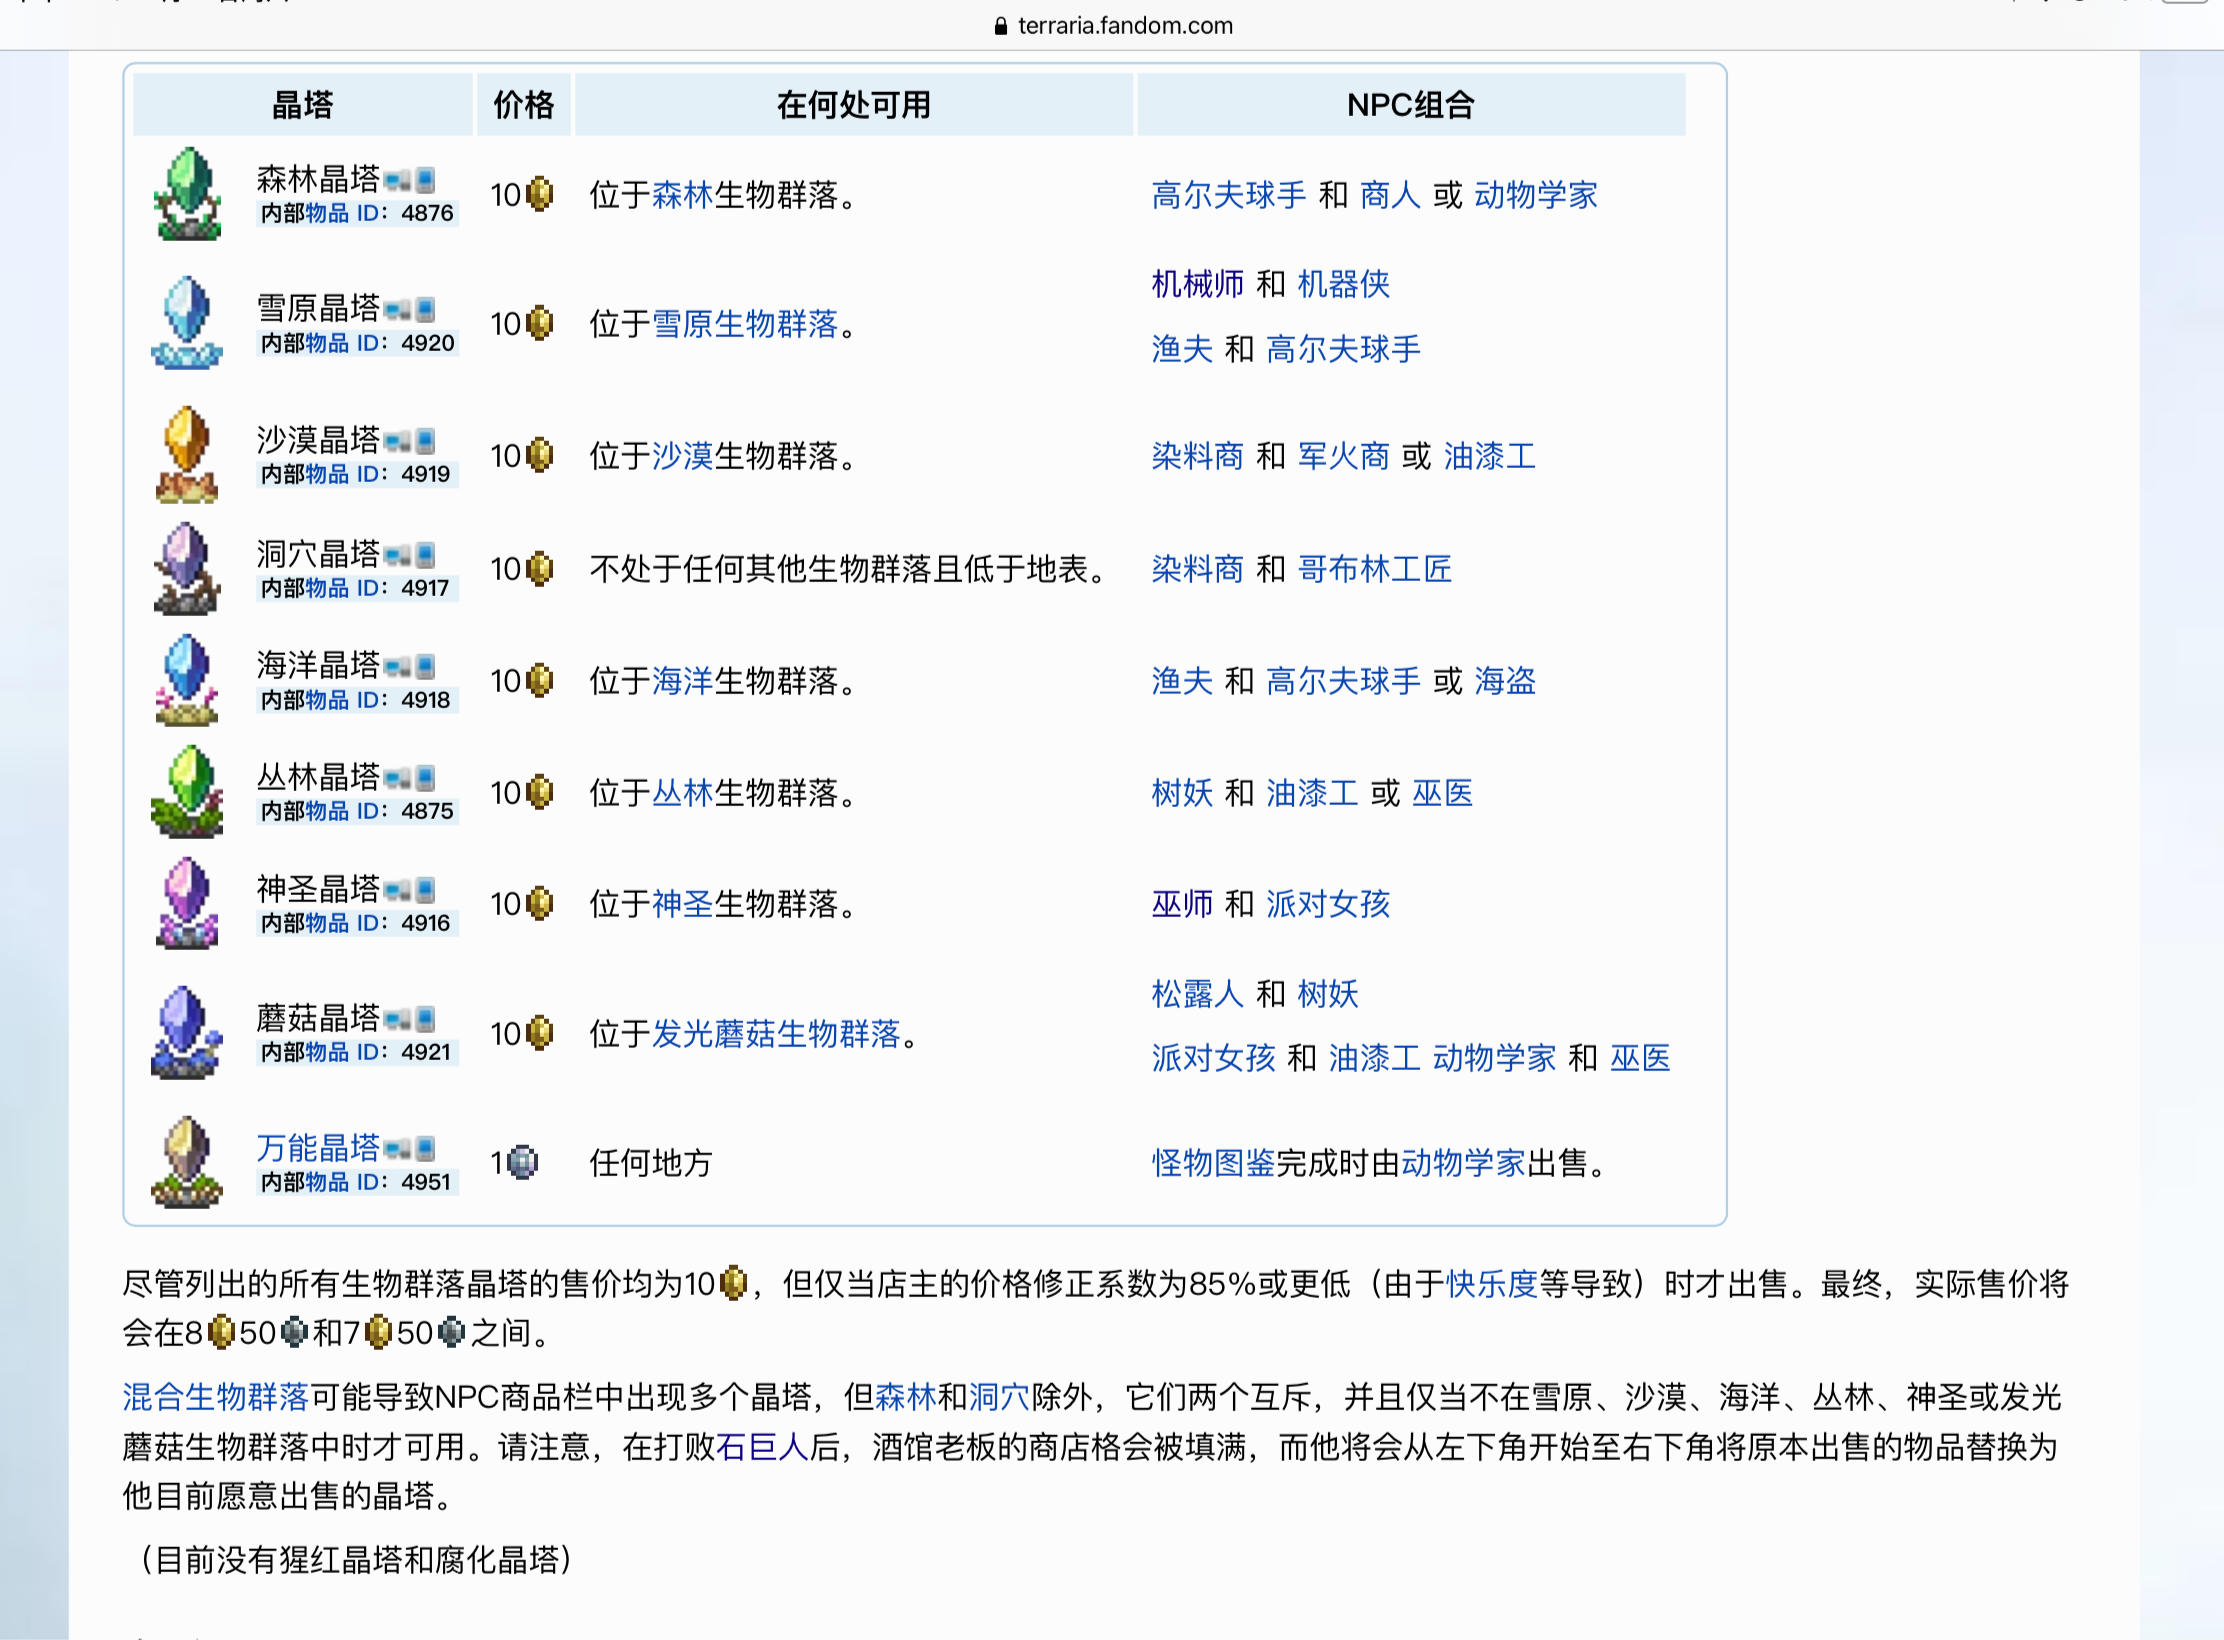Open the 商人 NPC link
Screen dimensions: 2224x1640
click(1390, 194)
